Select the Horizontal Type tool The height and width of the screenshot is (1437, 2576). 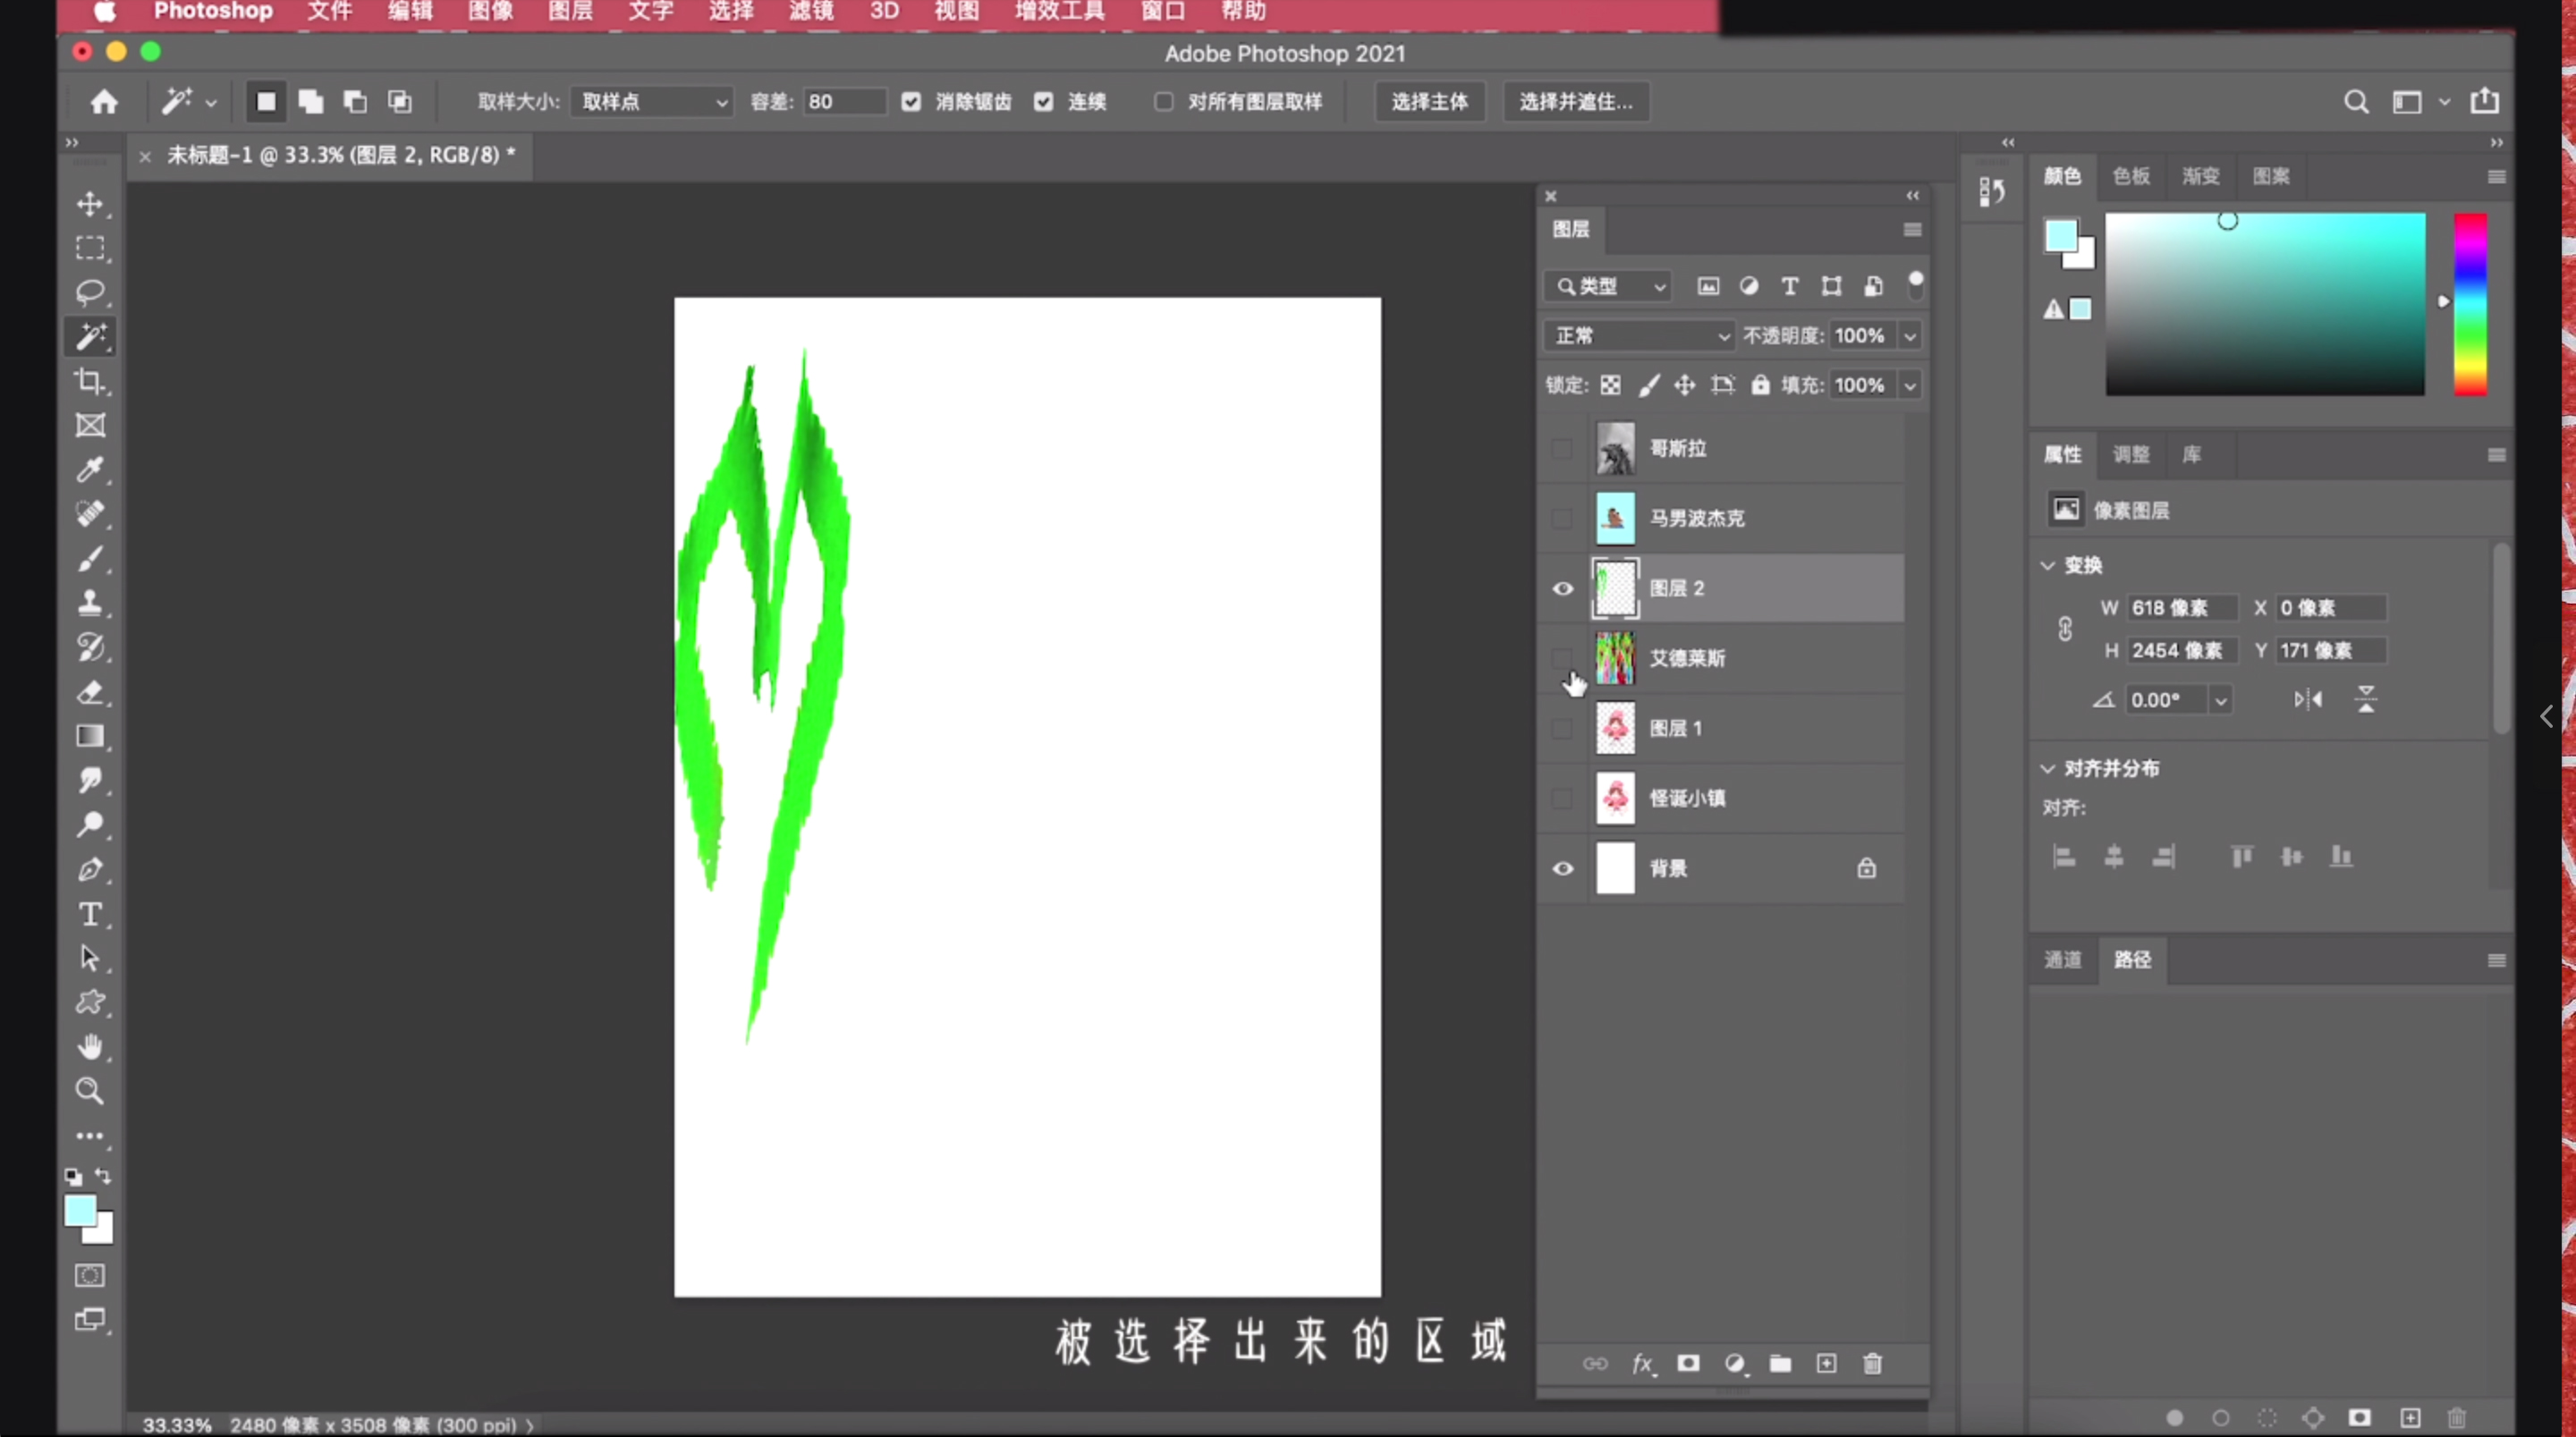tap(90, 914)
